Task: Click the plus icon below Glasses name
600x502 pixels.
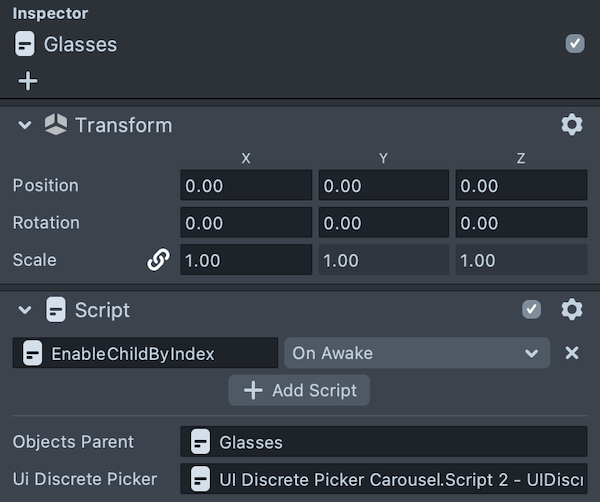Action: 27,80
